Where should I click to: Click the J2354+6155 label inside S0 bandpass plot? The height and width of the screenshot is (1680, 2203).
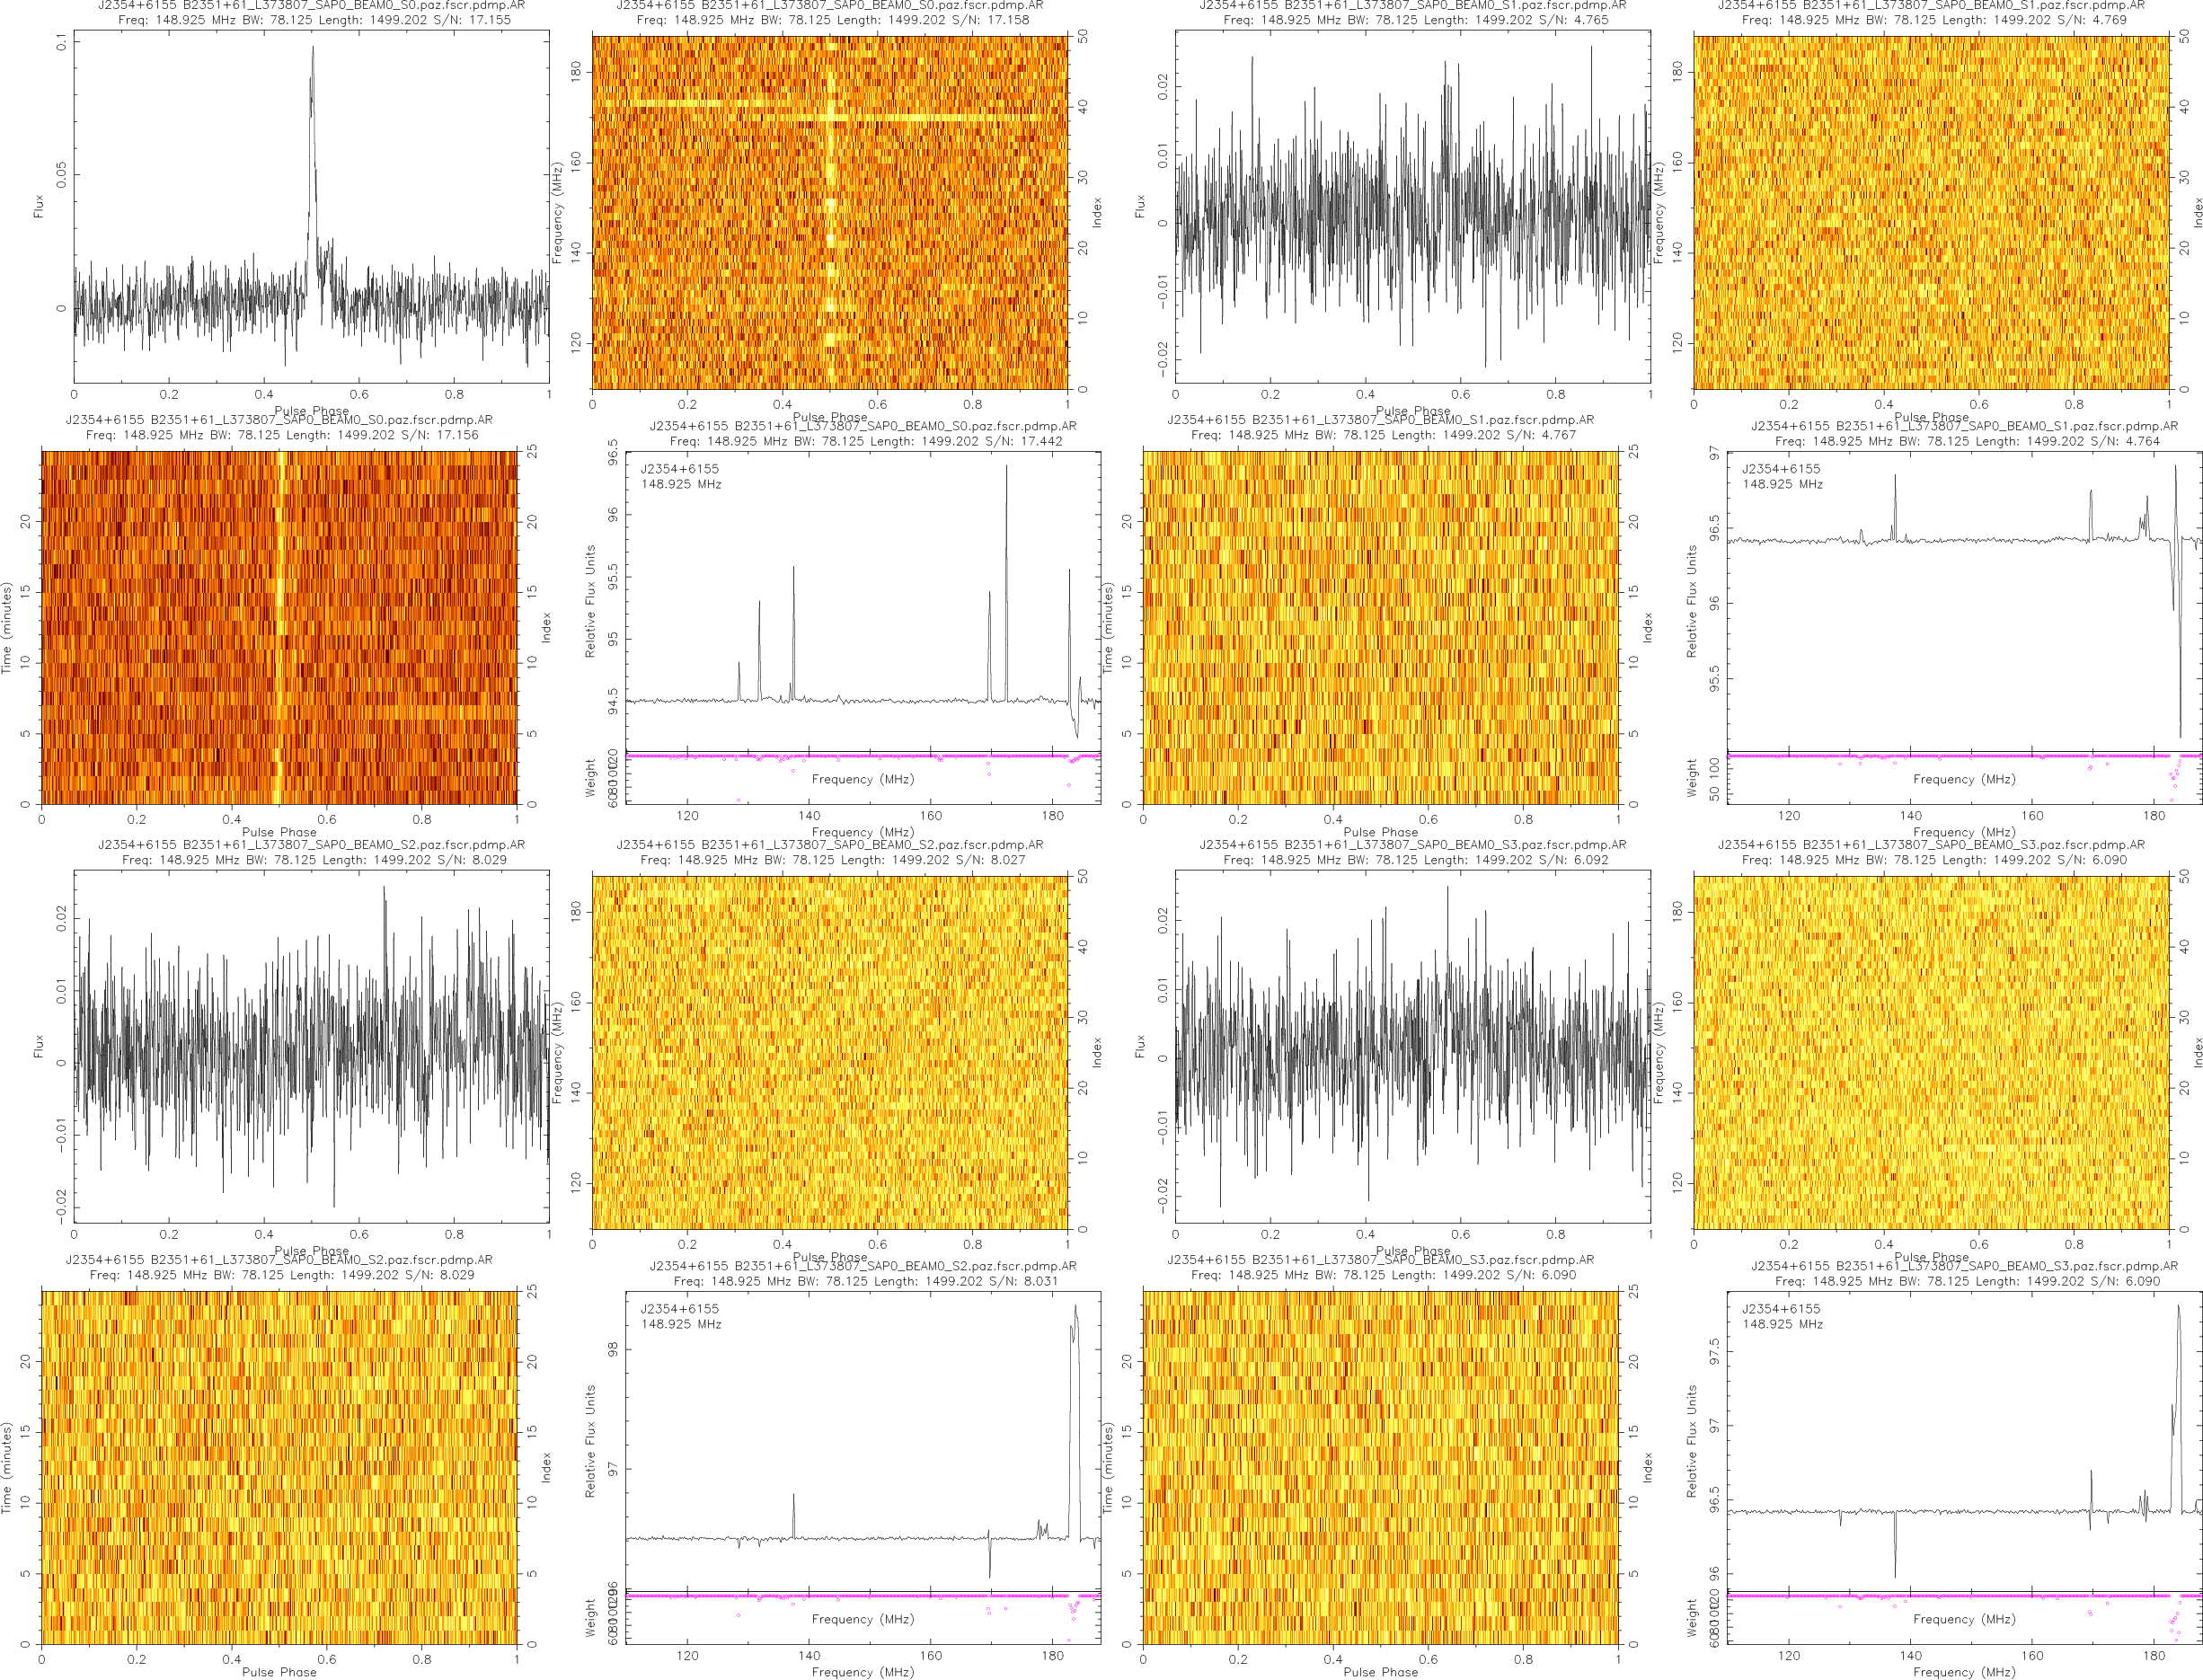[679, 469]
